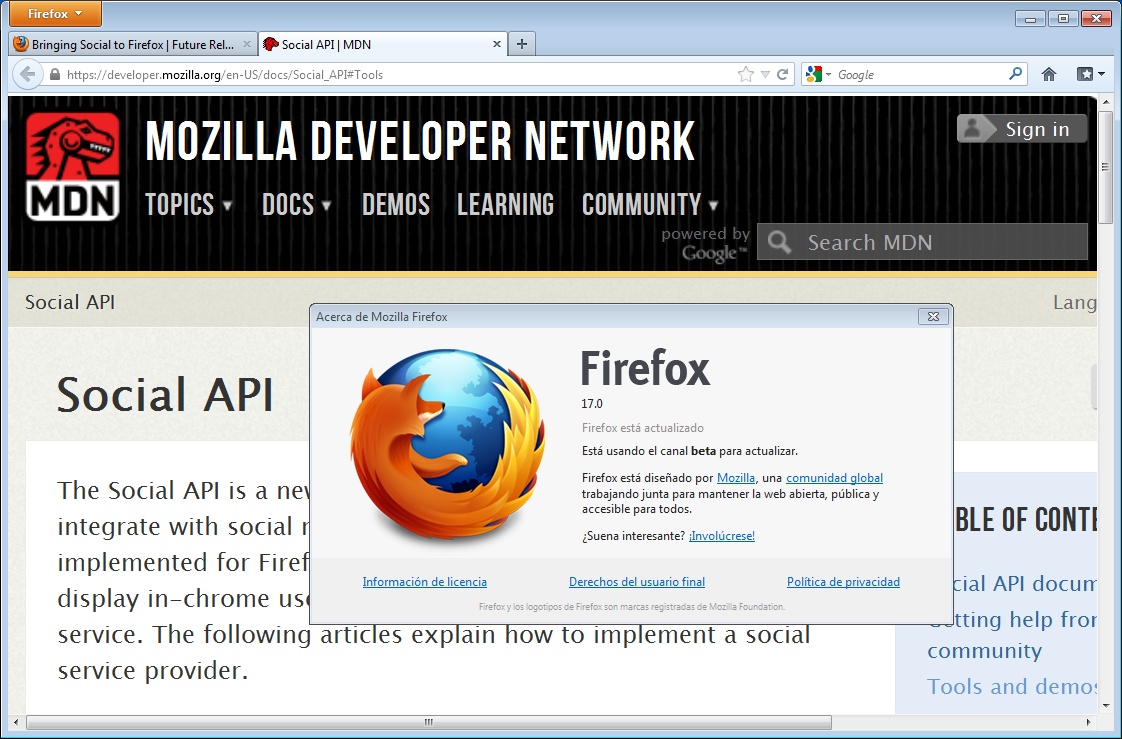Click the Social API breadcrumb

coord(70,302)
